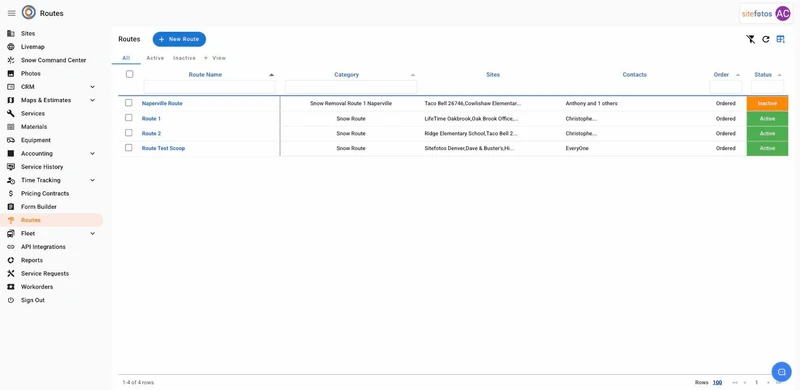The image size is (800, 390).
Task: Clear filters with the funnel-off icon
Action: 751,39
